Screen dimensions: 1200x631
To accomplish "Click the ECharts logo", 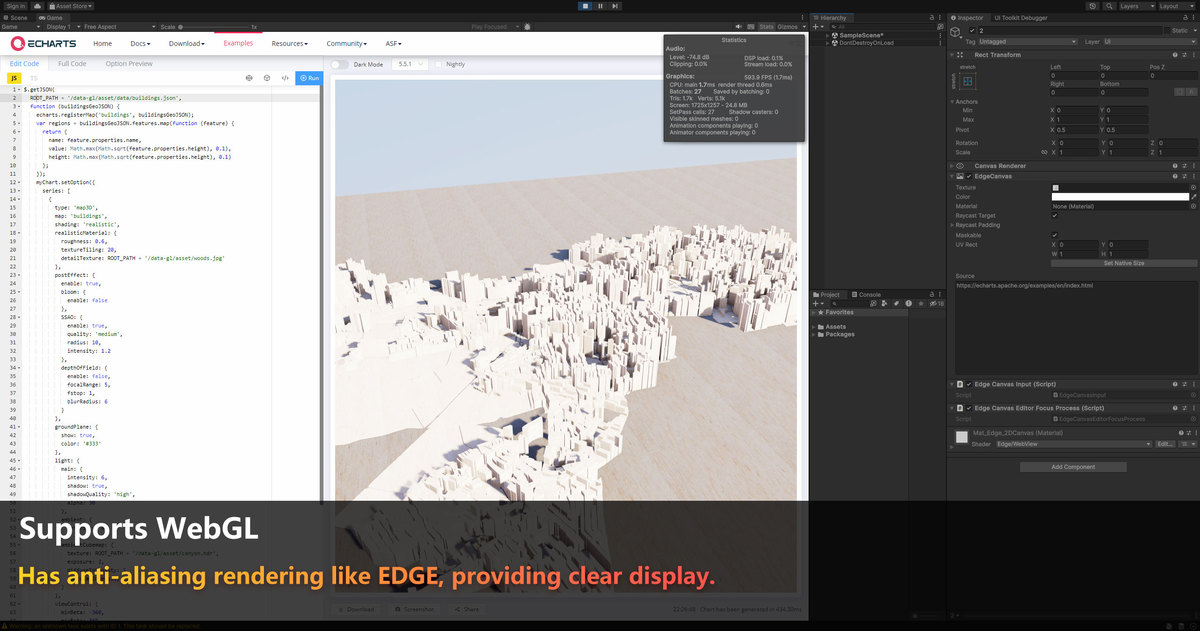I will point(45,44).
